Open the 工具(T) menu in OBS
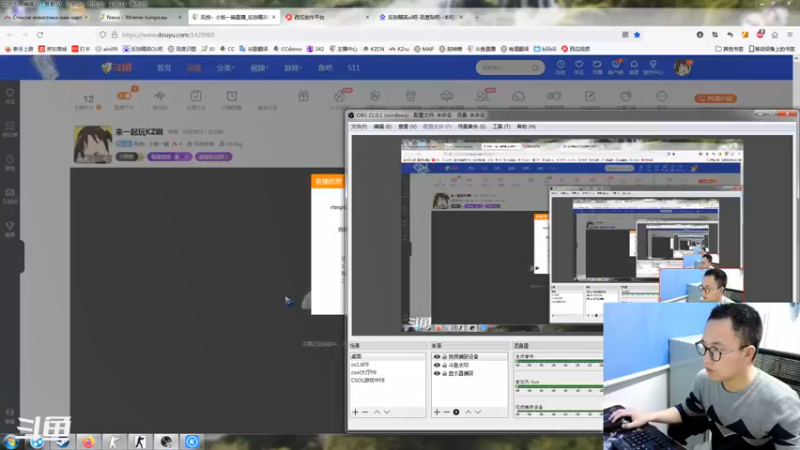Viewport: 800px width, 450px height. [501, 127]
